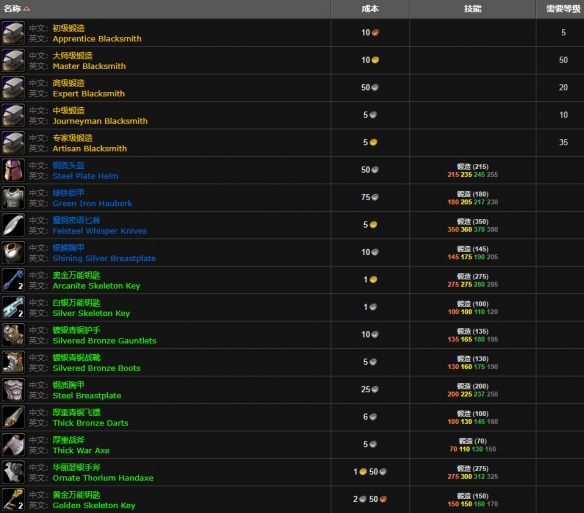The height and width of the screenshot is (513, 584).
Task: Sort by the 需要等级 required level header
Action: (563, 9)
